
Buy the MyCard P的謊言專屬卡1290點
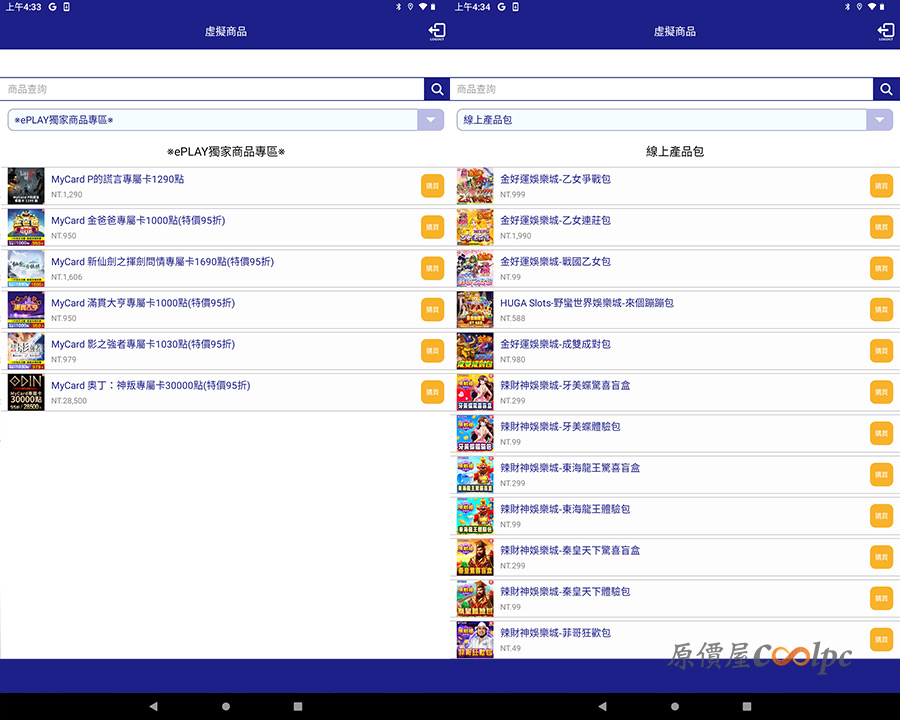tap(432, 186)
